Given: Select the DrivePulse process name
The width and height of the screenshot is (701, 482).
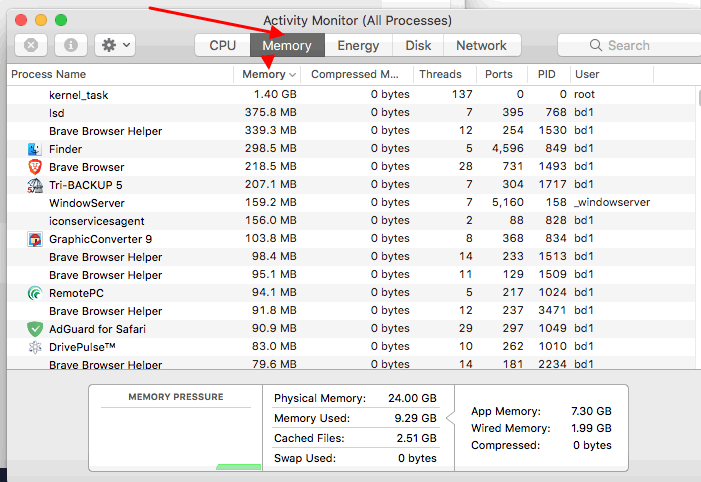Looking at the screenshot, I should pos(82,347).
